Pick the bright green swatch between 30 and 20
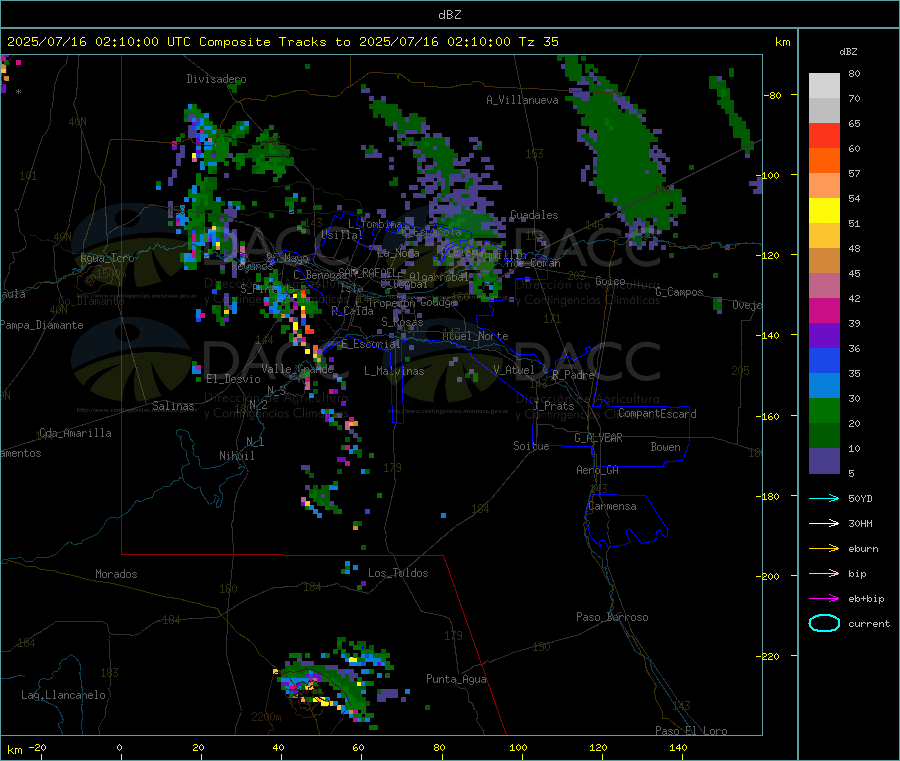 [824, 411]
